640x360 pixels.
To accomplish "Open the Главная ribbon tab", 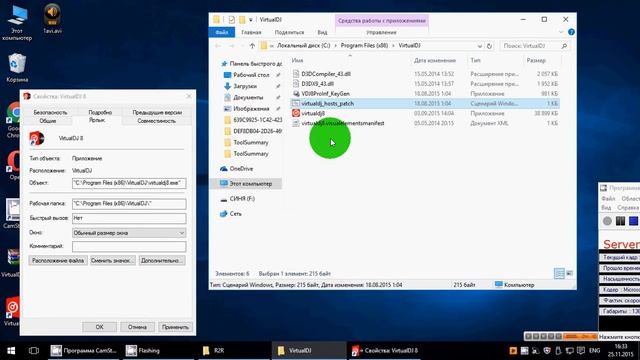I will (x=251, y=32).
